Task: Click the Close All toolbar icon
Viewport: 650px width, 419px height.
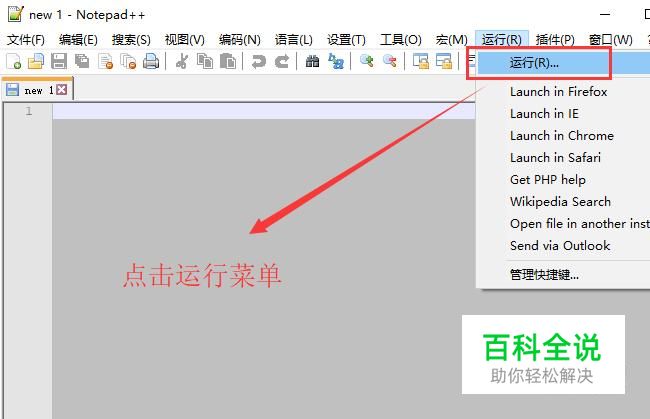Action: click(x=128, y=61)
